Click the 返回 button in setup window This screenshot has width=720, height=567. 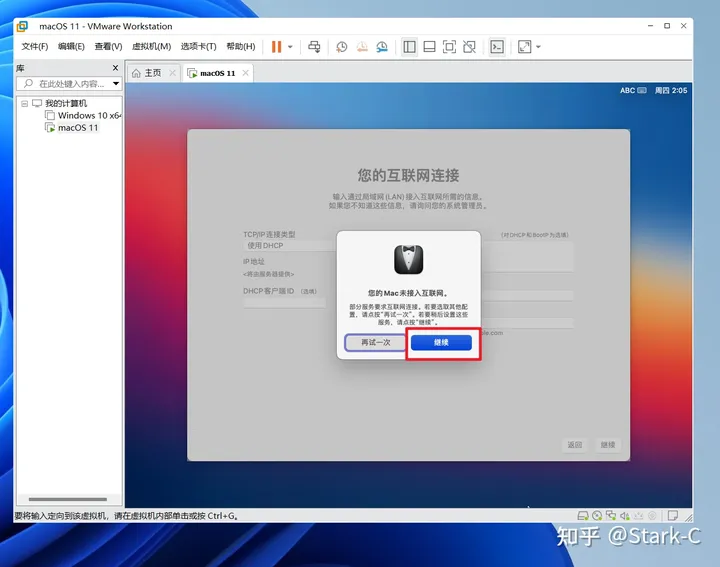574,444
